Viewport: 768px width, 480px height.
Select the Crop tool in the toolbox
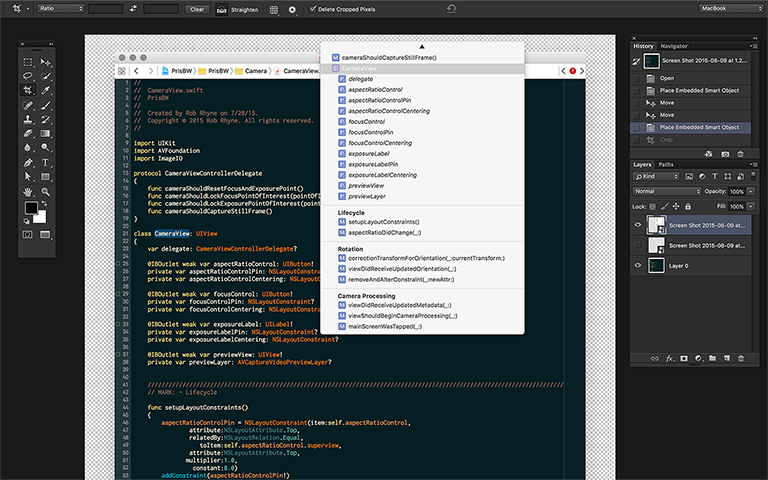pyautogui.click(x=28, y=90)
